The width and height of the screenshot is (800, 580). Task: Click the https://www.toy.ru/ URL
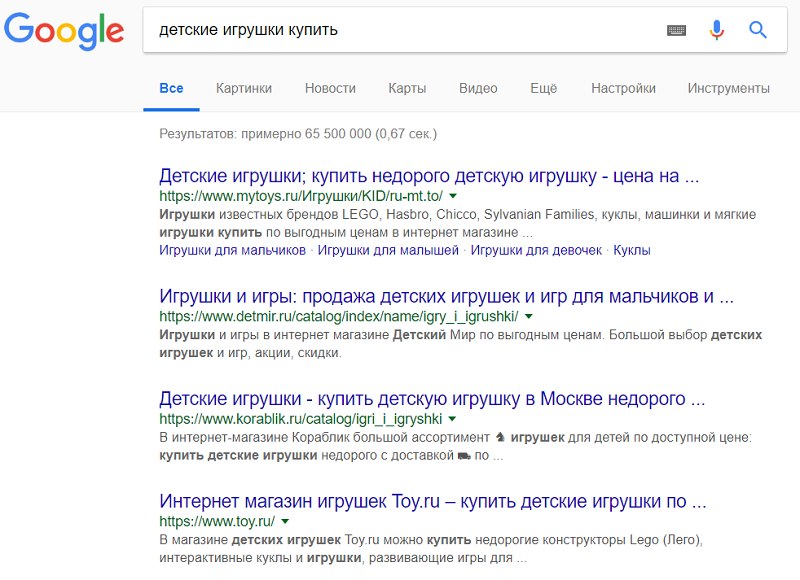pos(217,521)
